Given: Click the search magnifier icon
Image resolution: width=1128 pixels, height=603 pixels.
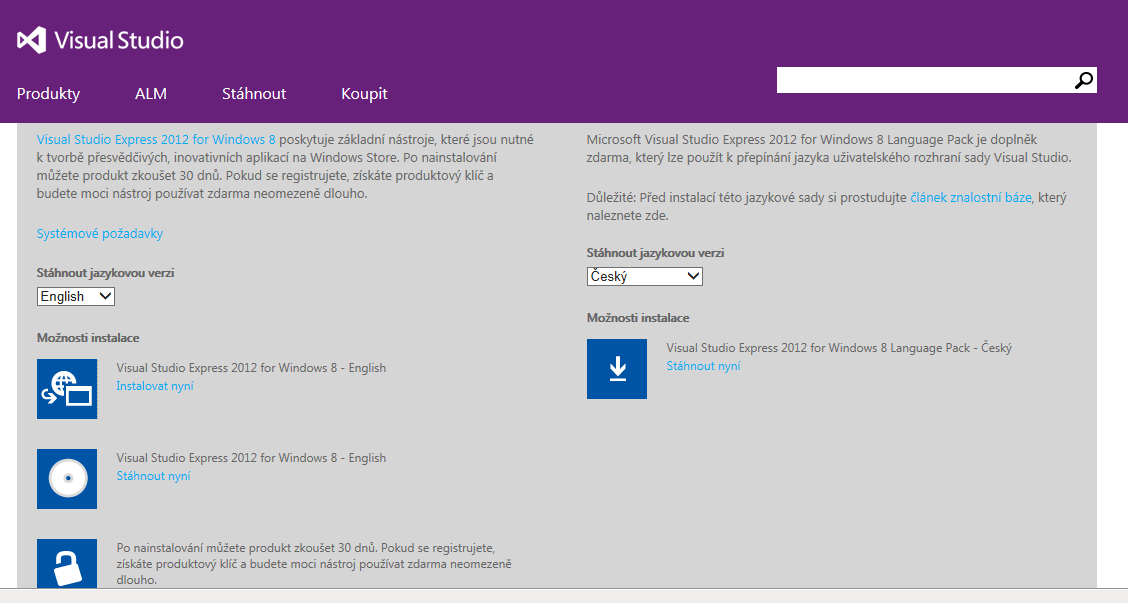Looking at the screenshot, I should [x=1083, y=81].
